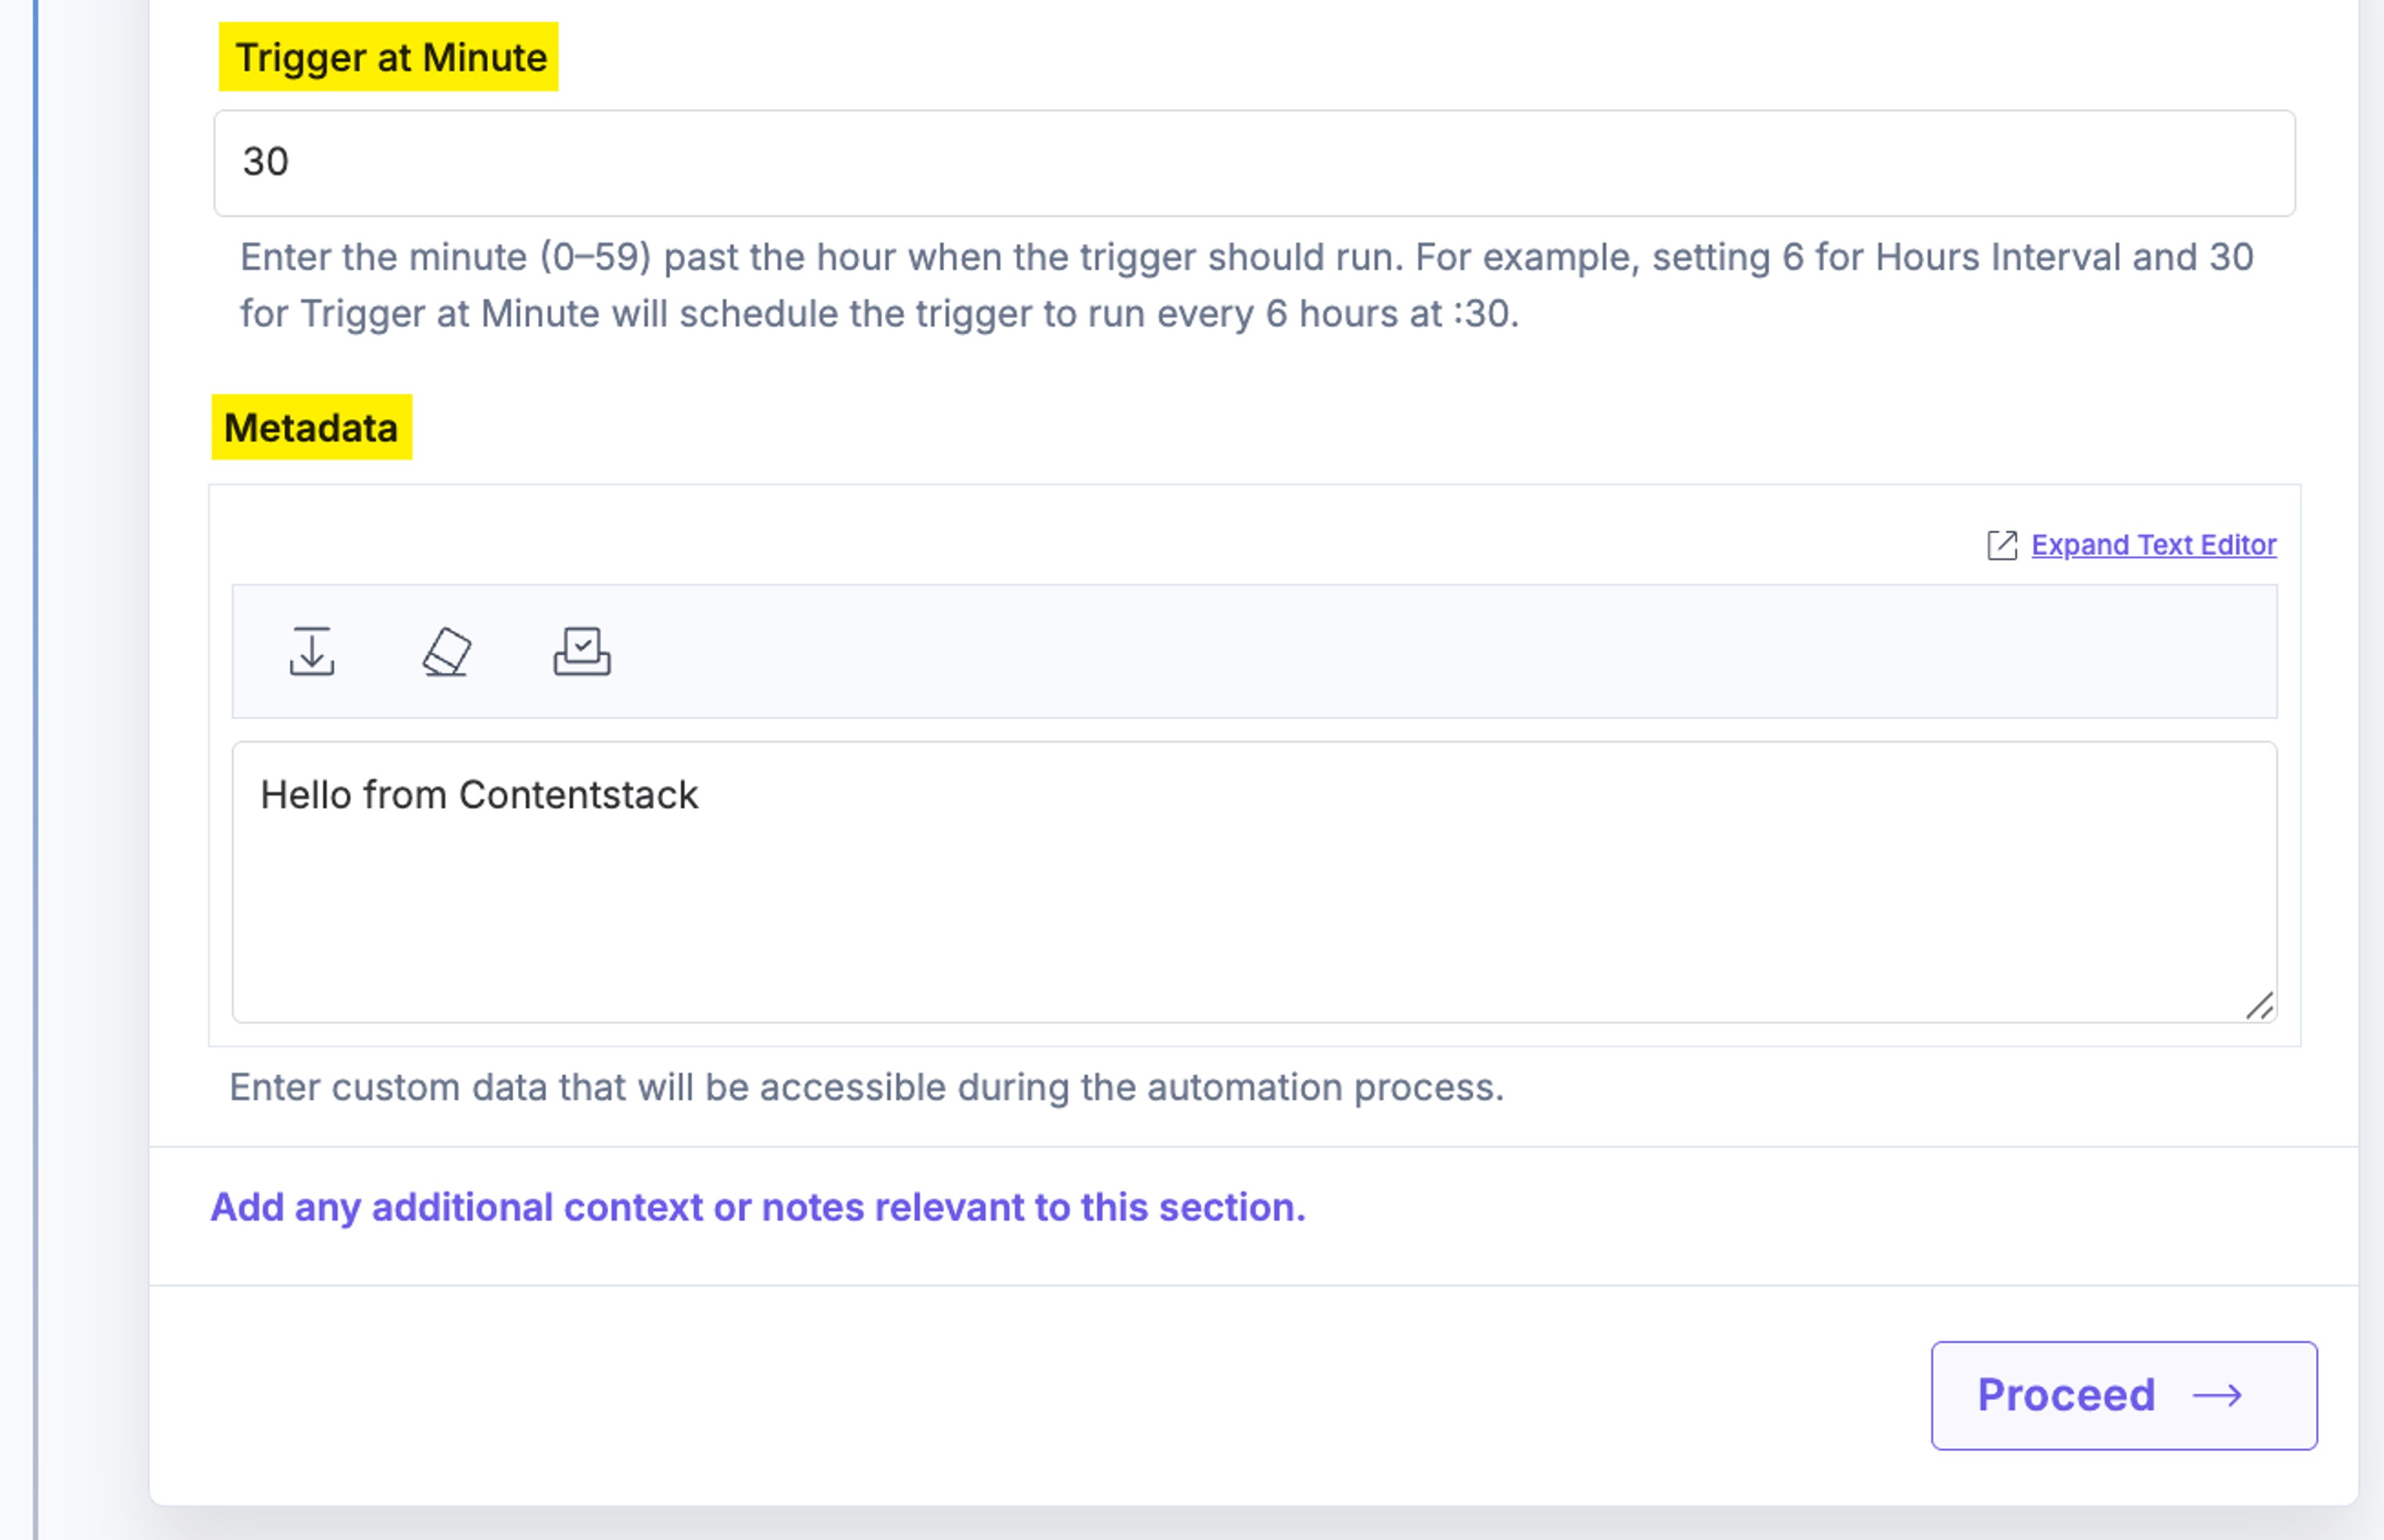Click the blue vertical bar at left edge
This screenshot has width=2384, height=1540.
click(36, 770)
